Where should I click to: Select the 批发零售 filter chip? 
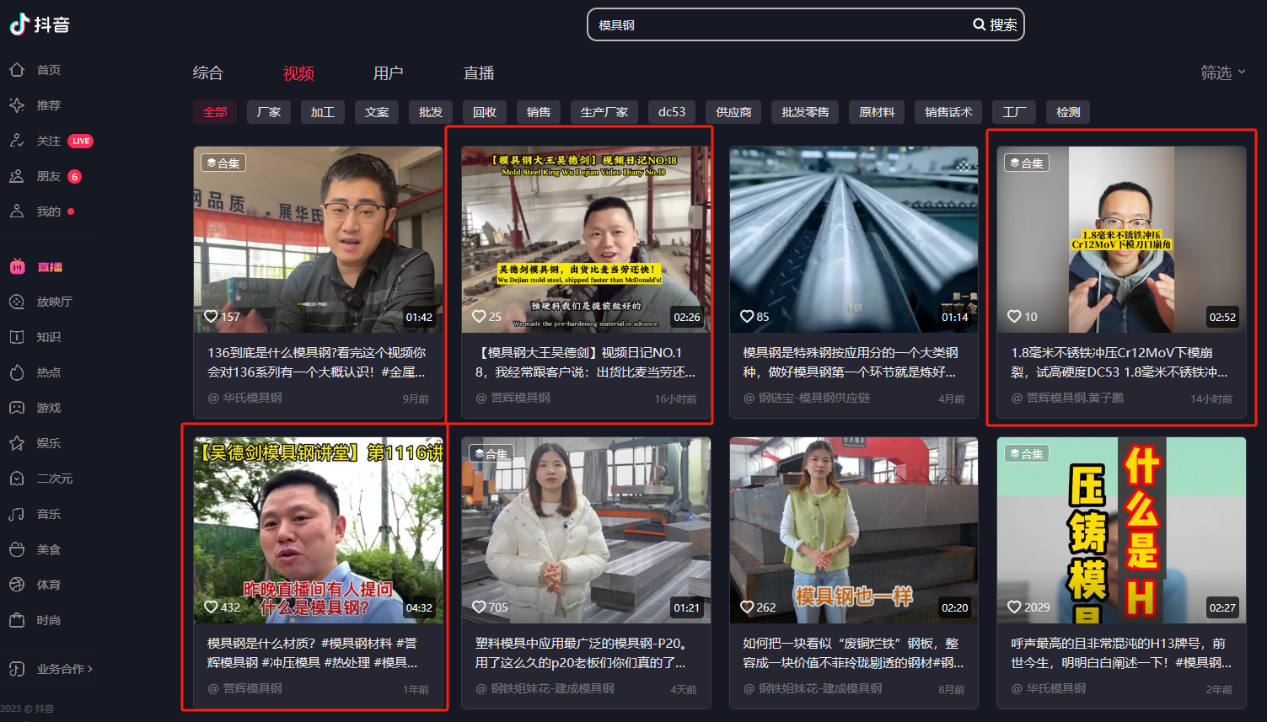pyautogui.click(x=805, y=112)
